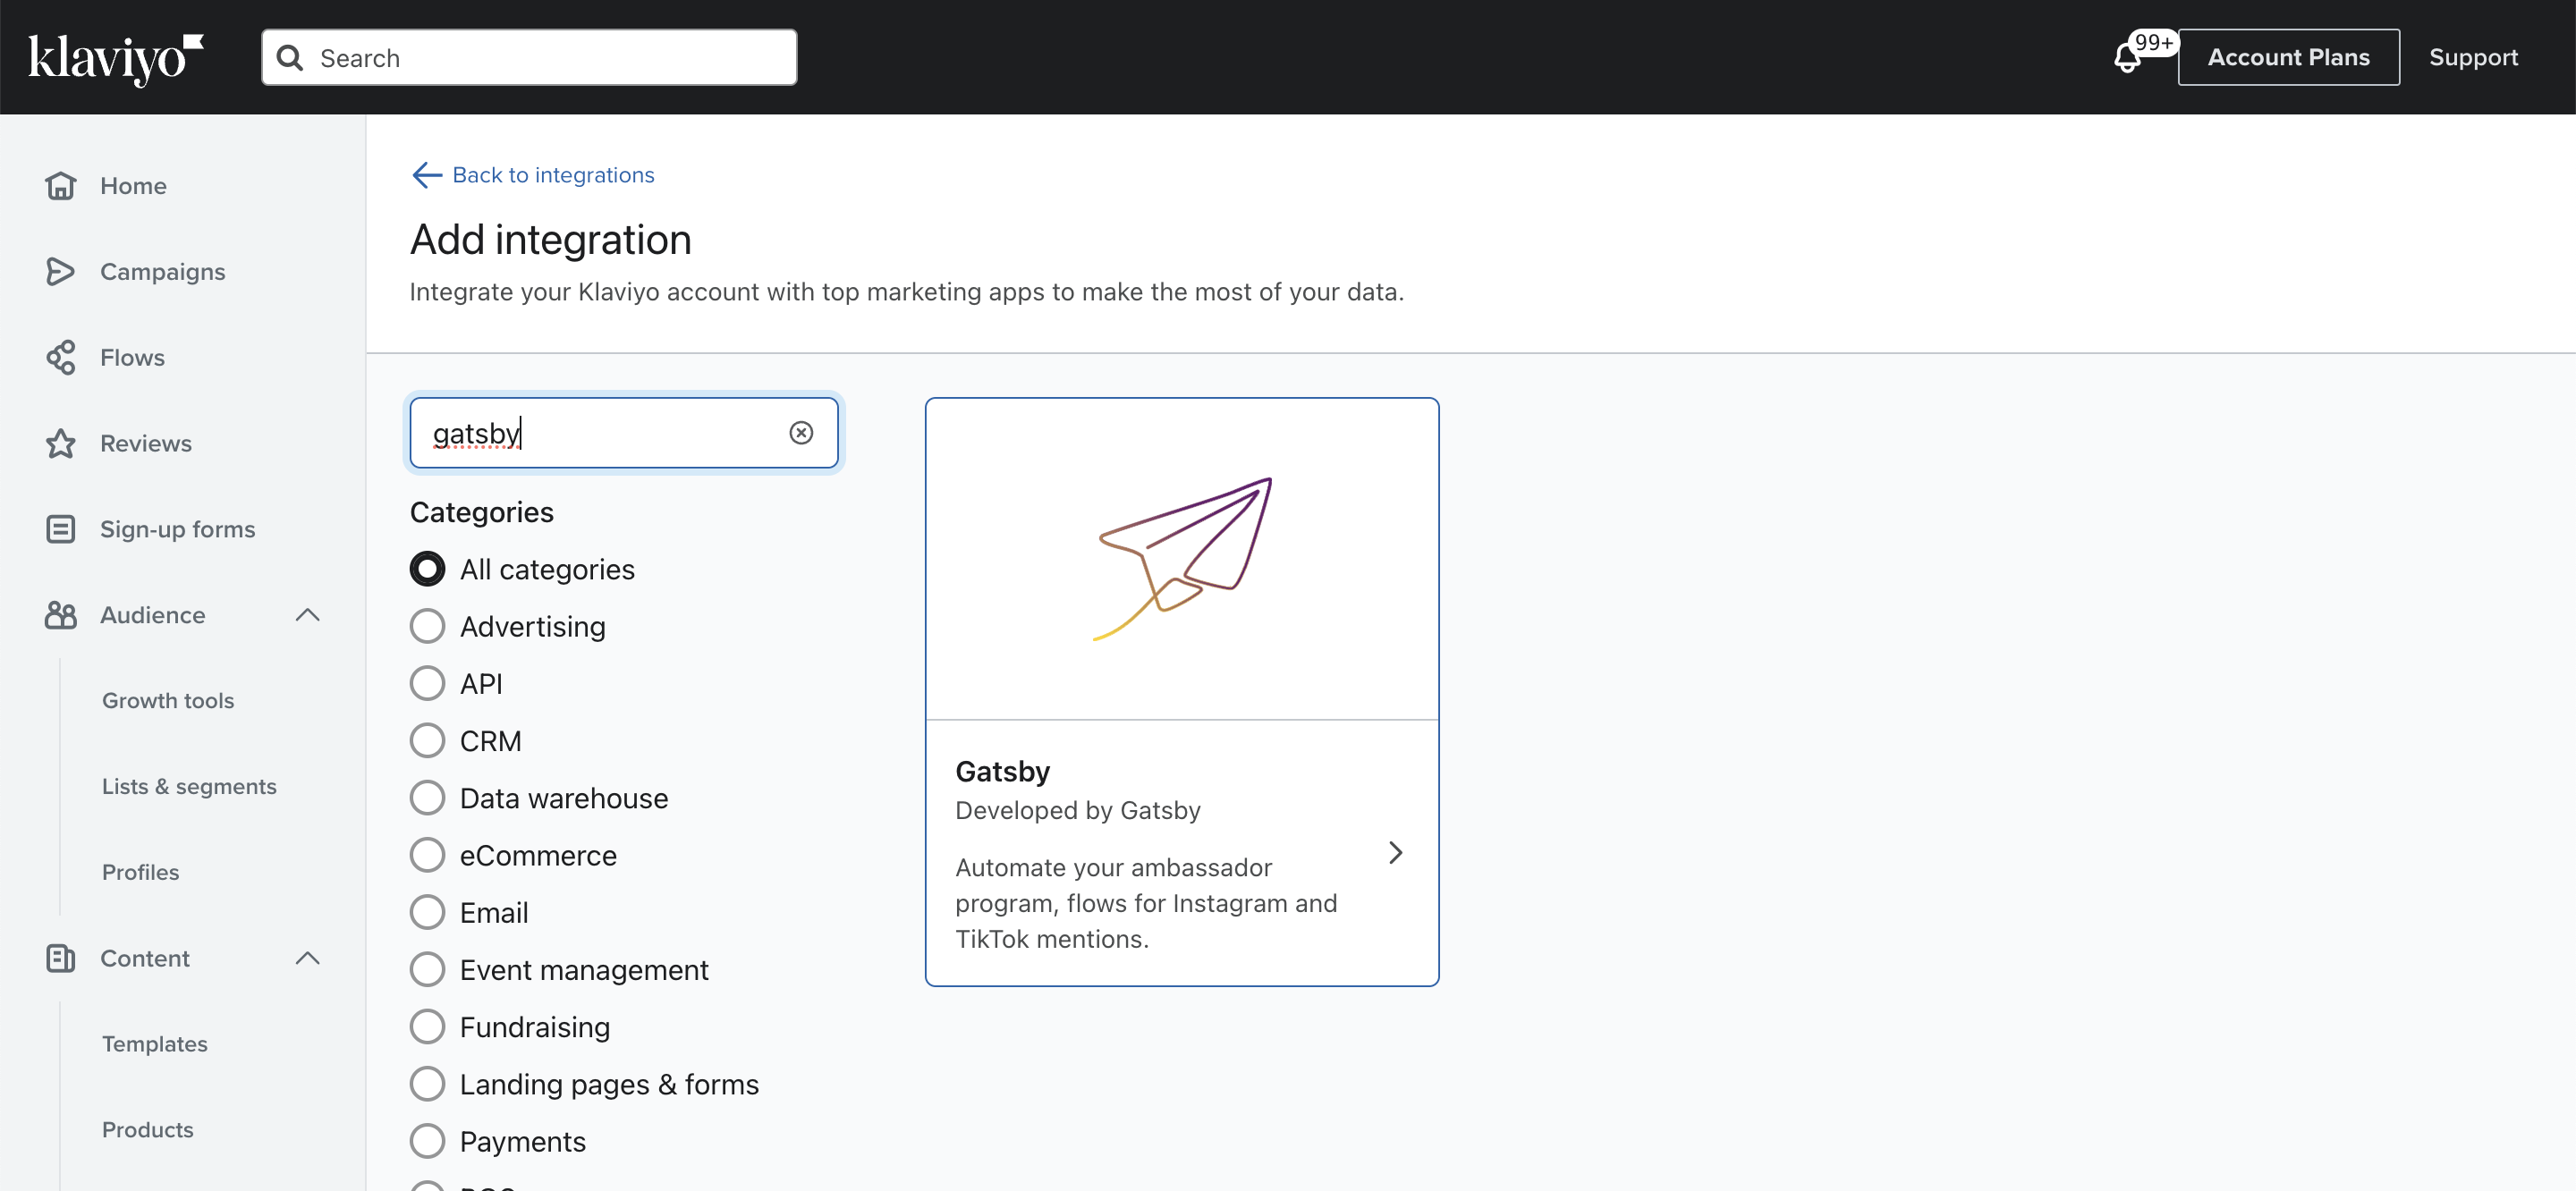The height and width of the screenshot is (1191, 2576).
Task: Select the Payments category
Action: point(427,1141)
